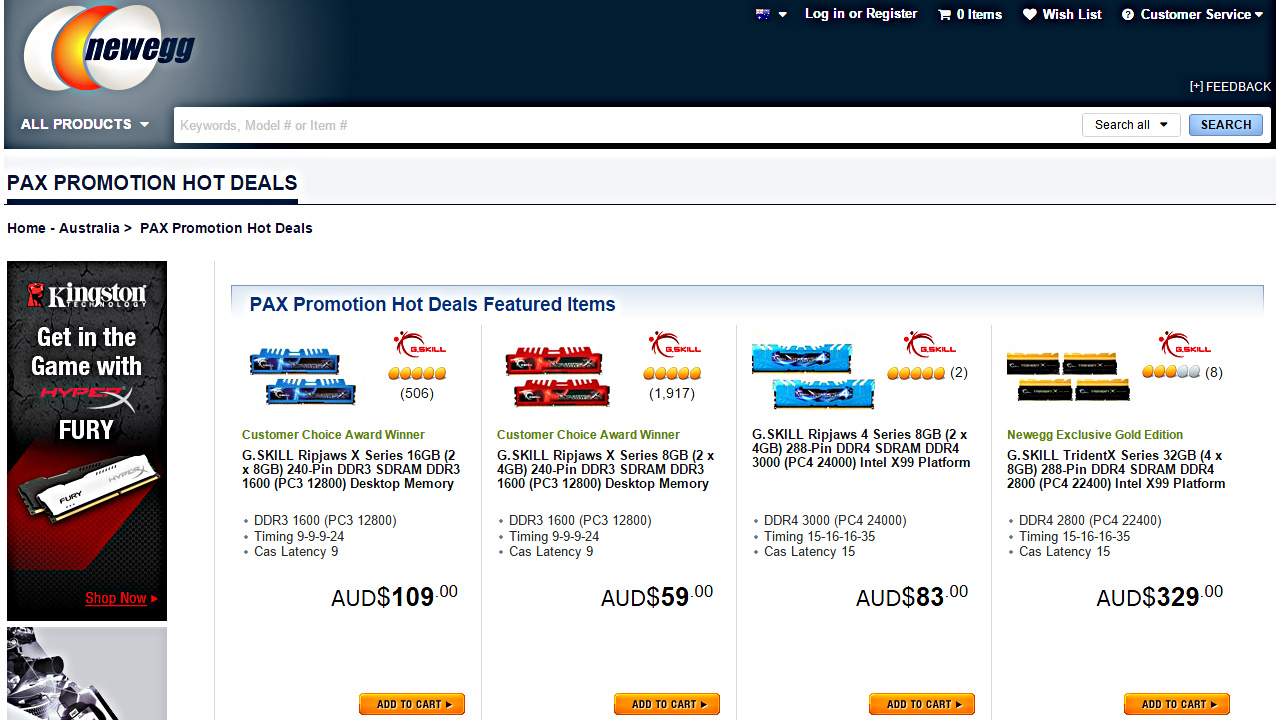
Task: Go to Home - Australia breadcrumb
Action: tap(63, 228)
